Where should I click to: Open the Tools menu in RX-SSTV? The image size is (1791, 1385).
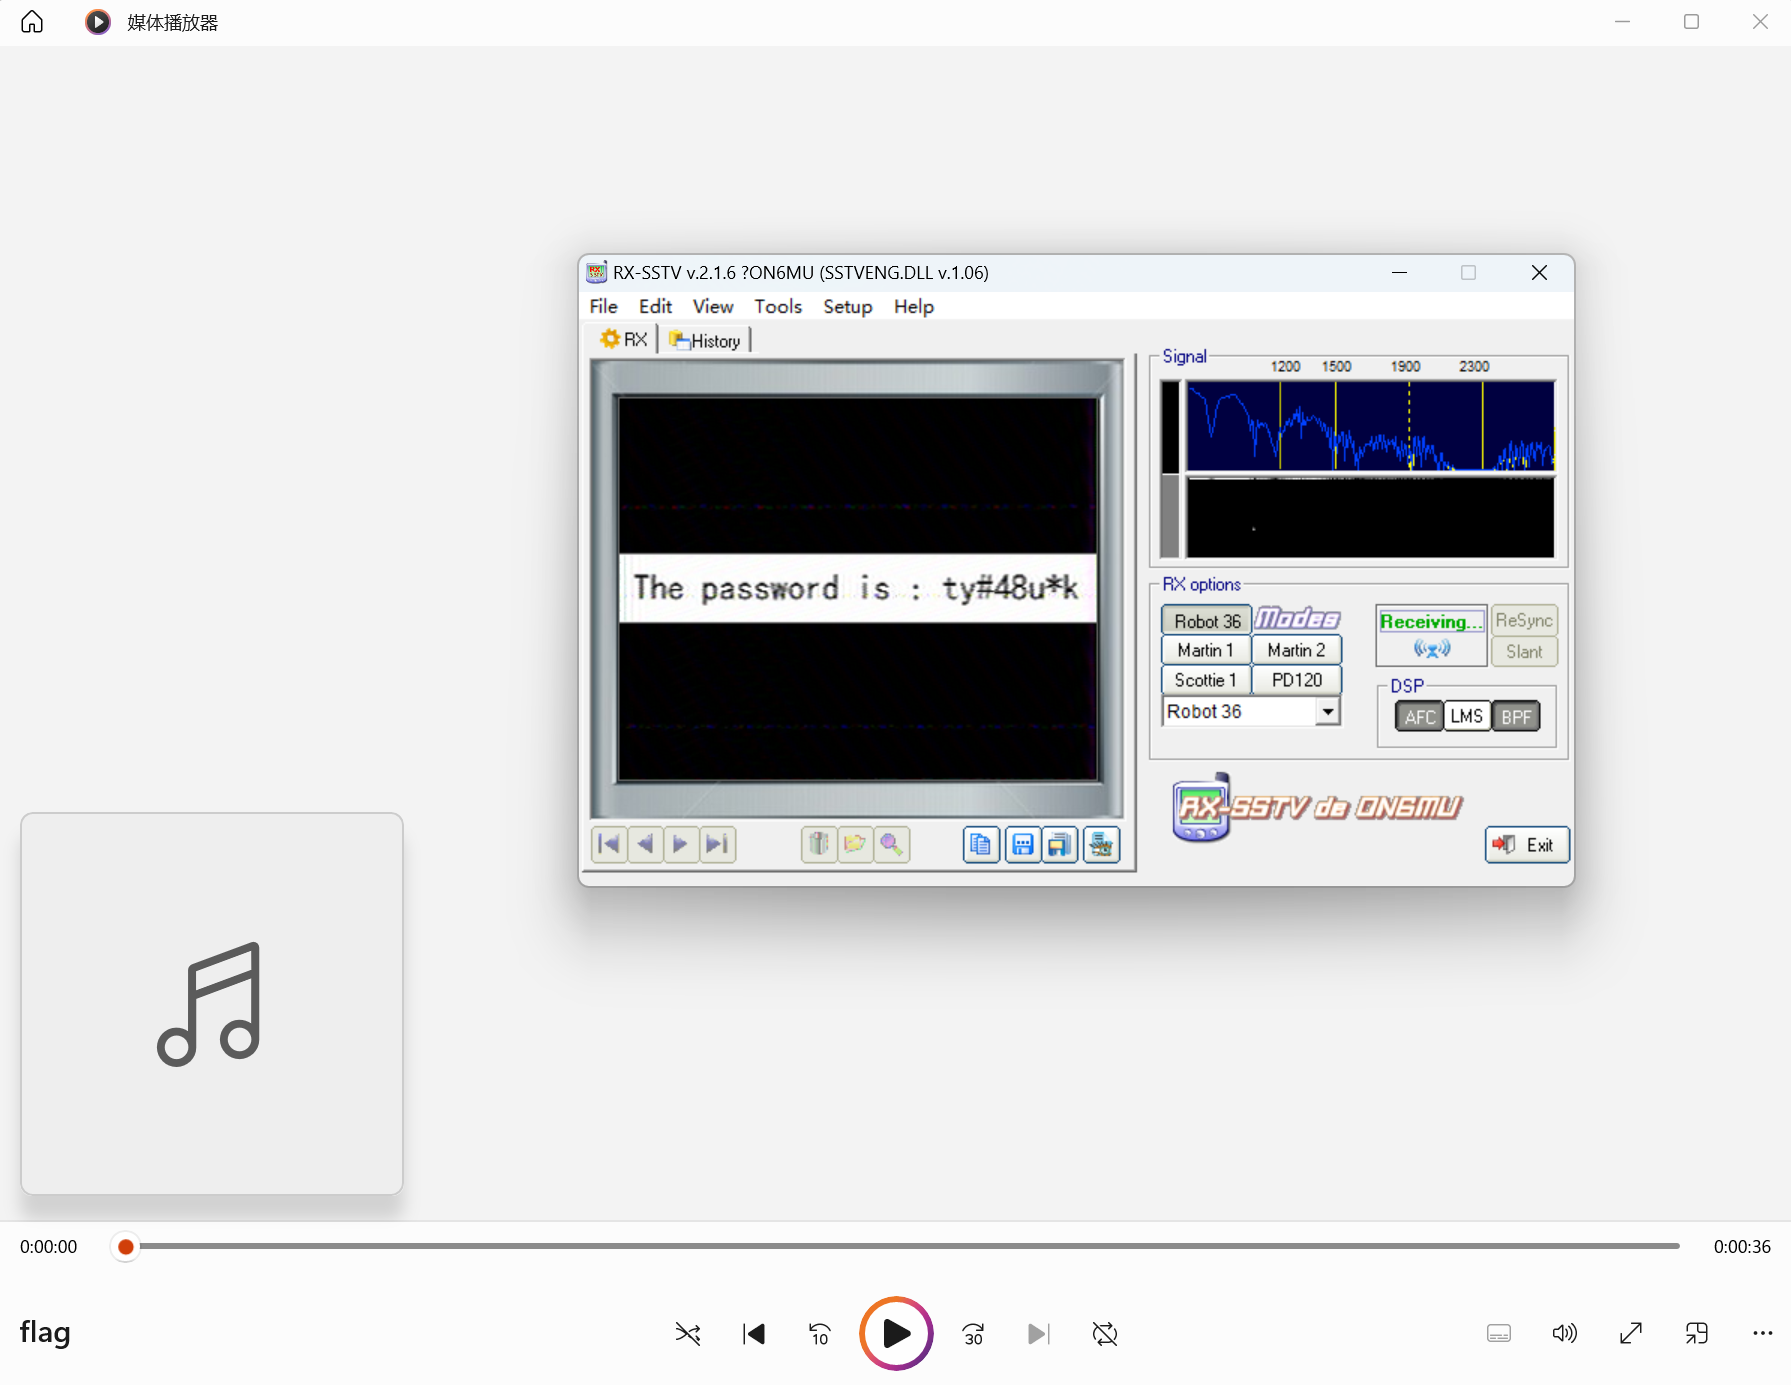click(778, 306)
